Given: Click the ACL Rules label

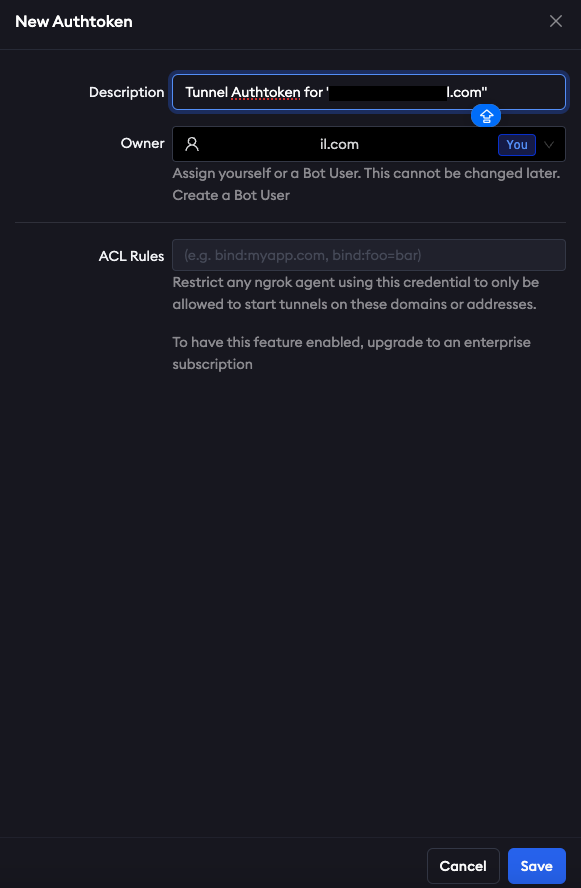Looking at the screenshot, I should click(131, 256).
